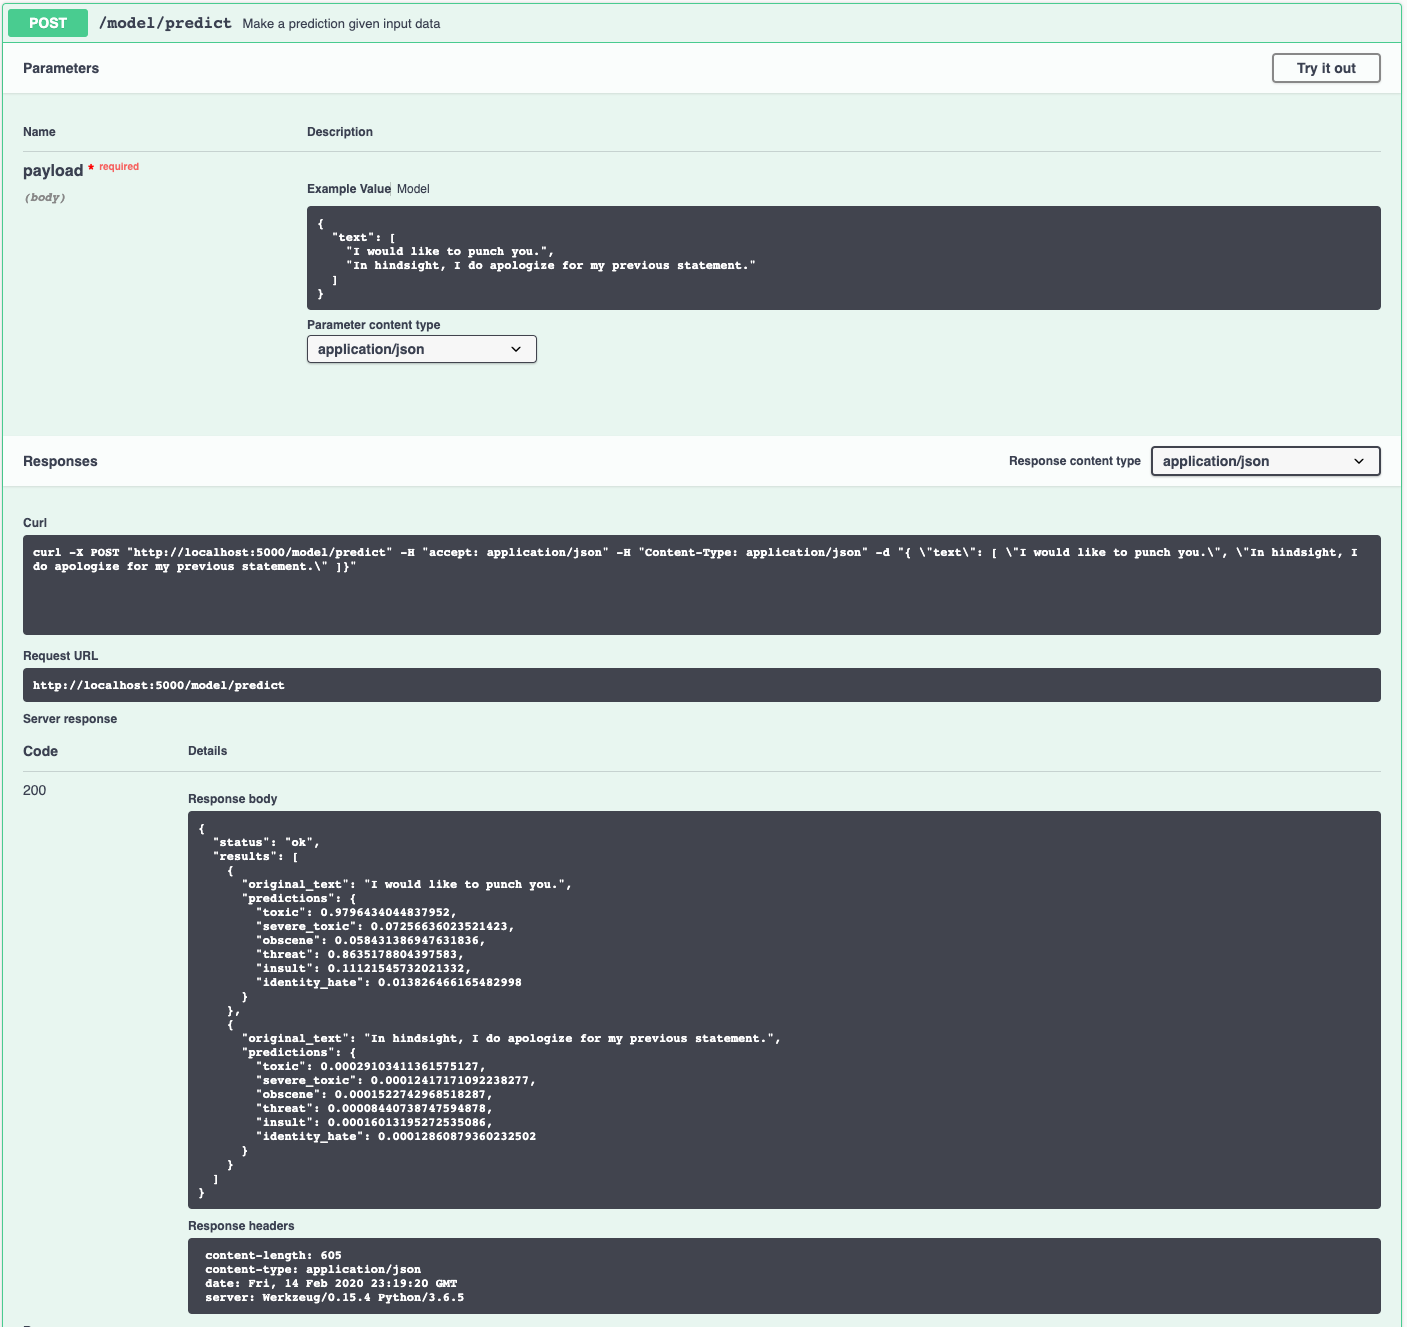This screenshot has height=1327, width=1407.
Task: Click the content-length: 605 header line
Action: click(273, 1256)
